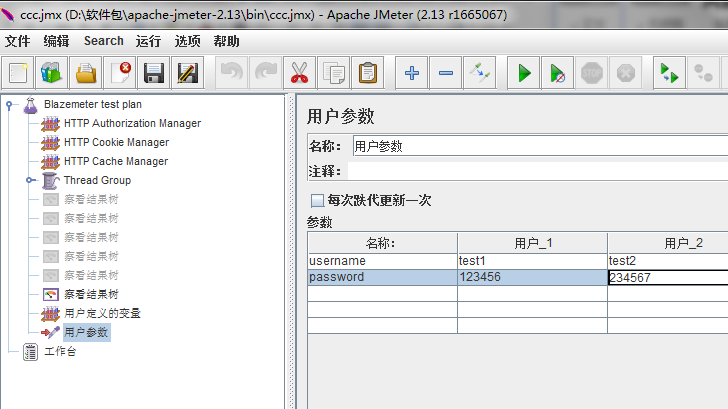Start the test with green play icon
Screen dimensions: 728x409
coord(524,73)
